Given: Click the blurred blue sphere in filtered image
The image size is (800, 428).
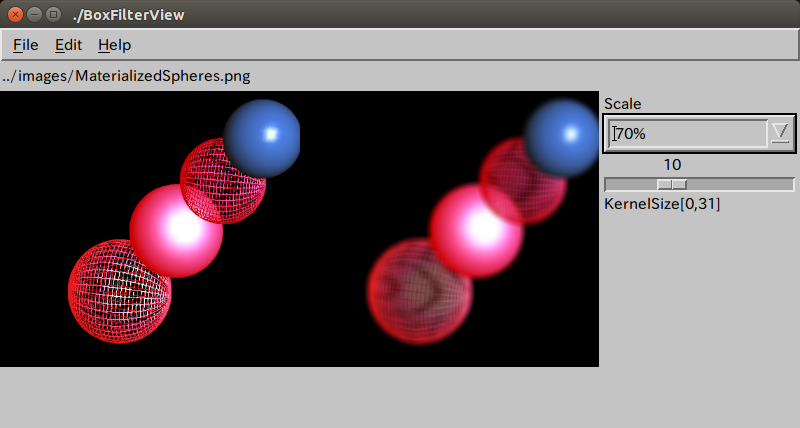Looking at the screenshot, I should click(x=561, y=138).
